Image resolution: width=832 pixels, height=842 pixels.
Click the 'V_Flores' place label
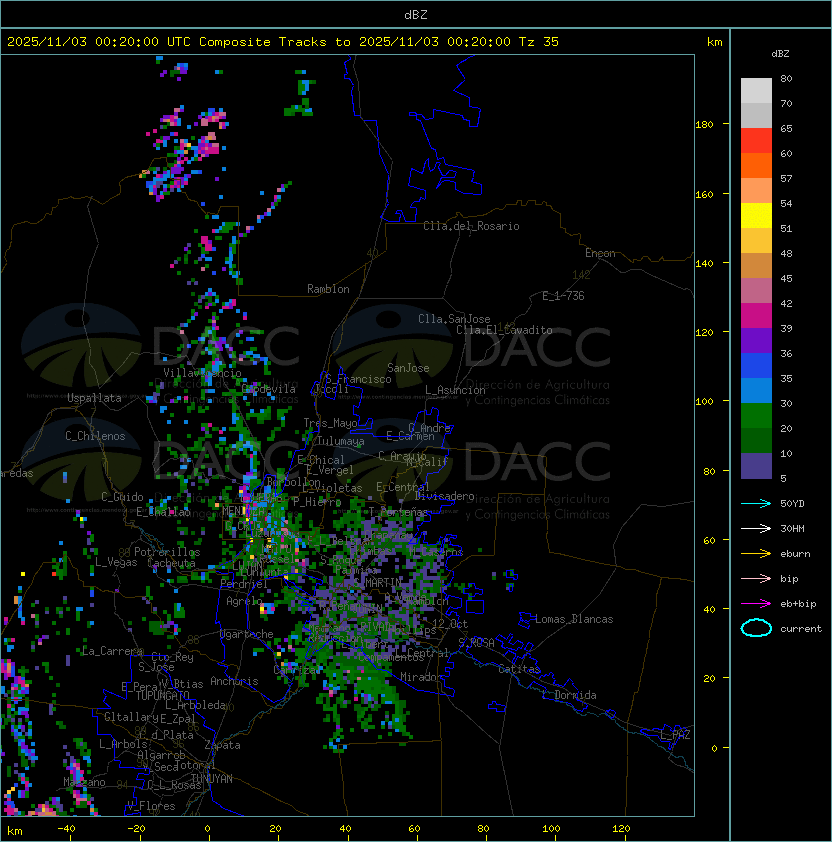click(x=151, y=806)
